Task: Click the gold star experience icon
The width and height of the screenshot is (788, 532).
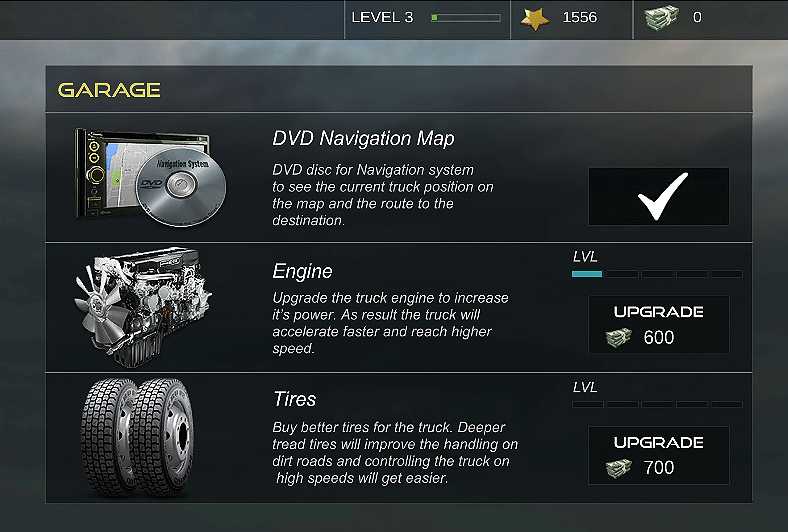Action: (x=535, y=19)
